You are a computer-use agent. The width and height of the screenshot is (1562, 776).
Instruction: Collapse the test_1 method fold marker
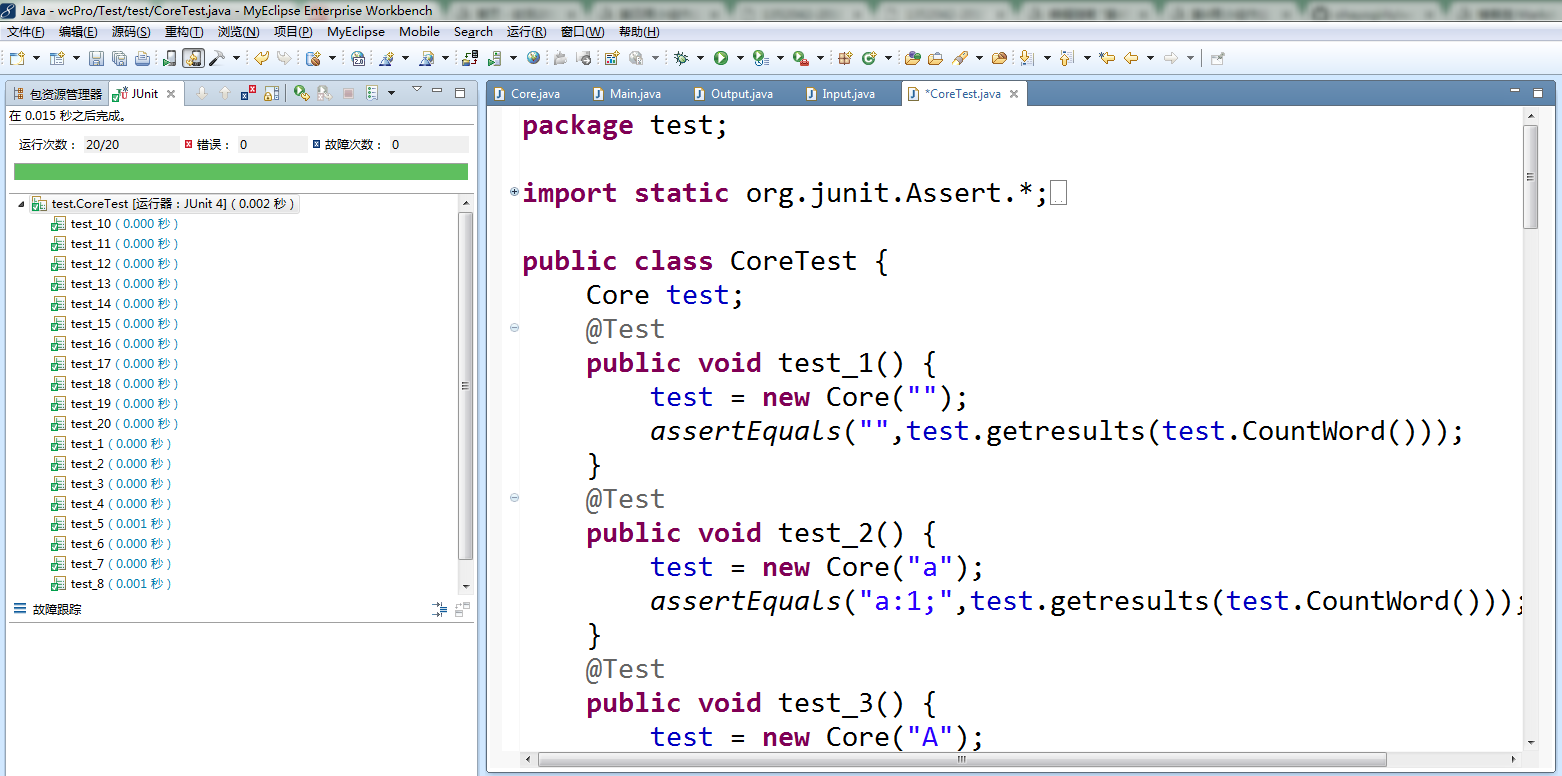[514, 327]
